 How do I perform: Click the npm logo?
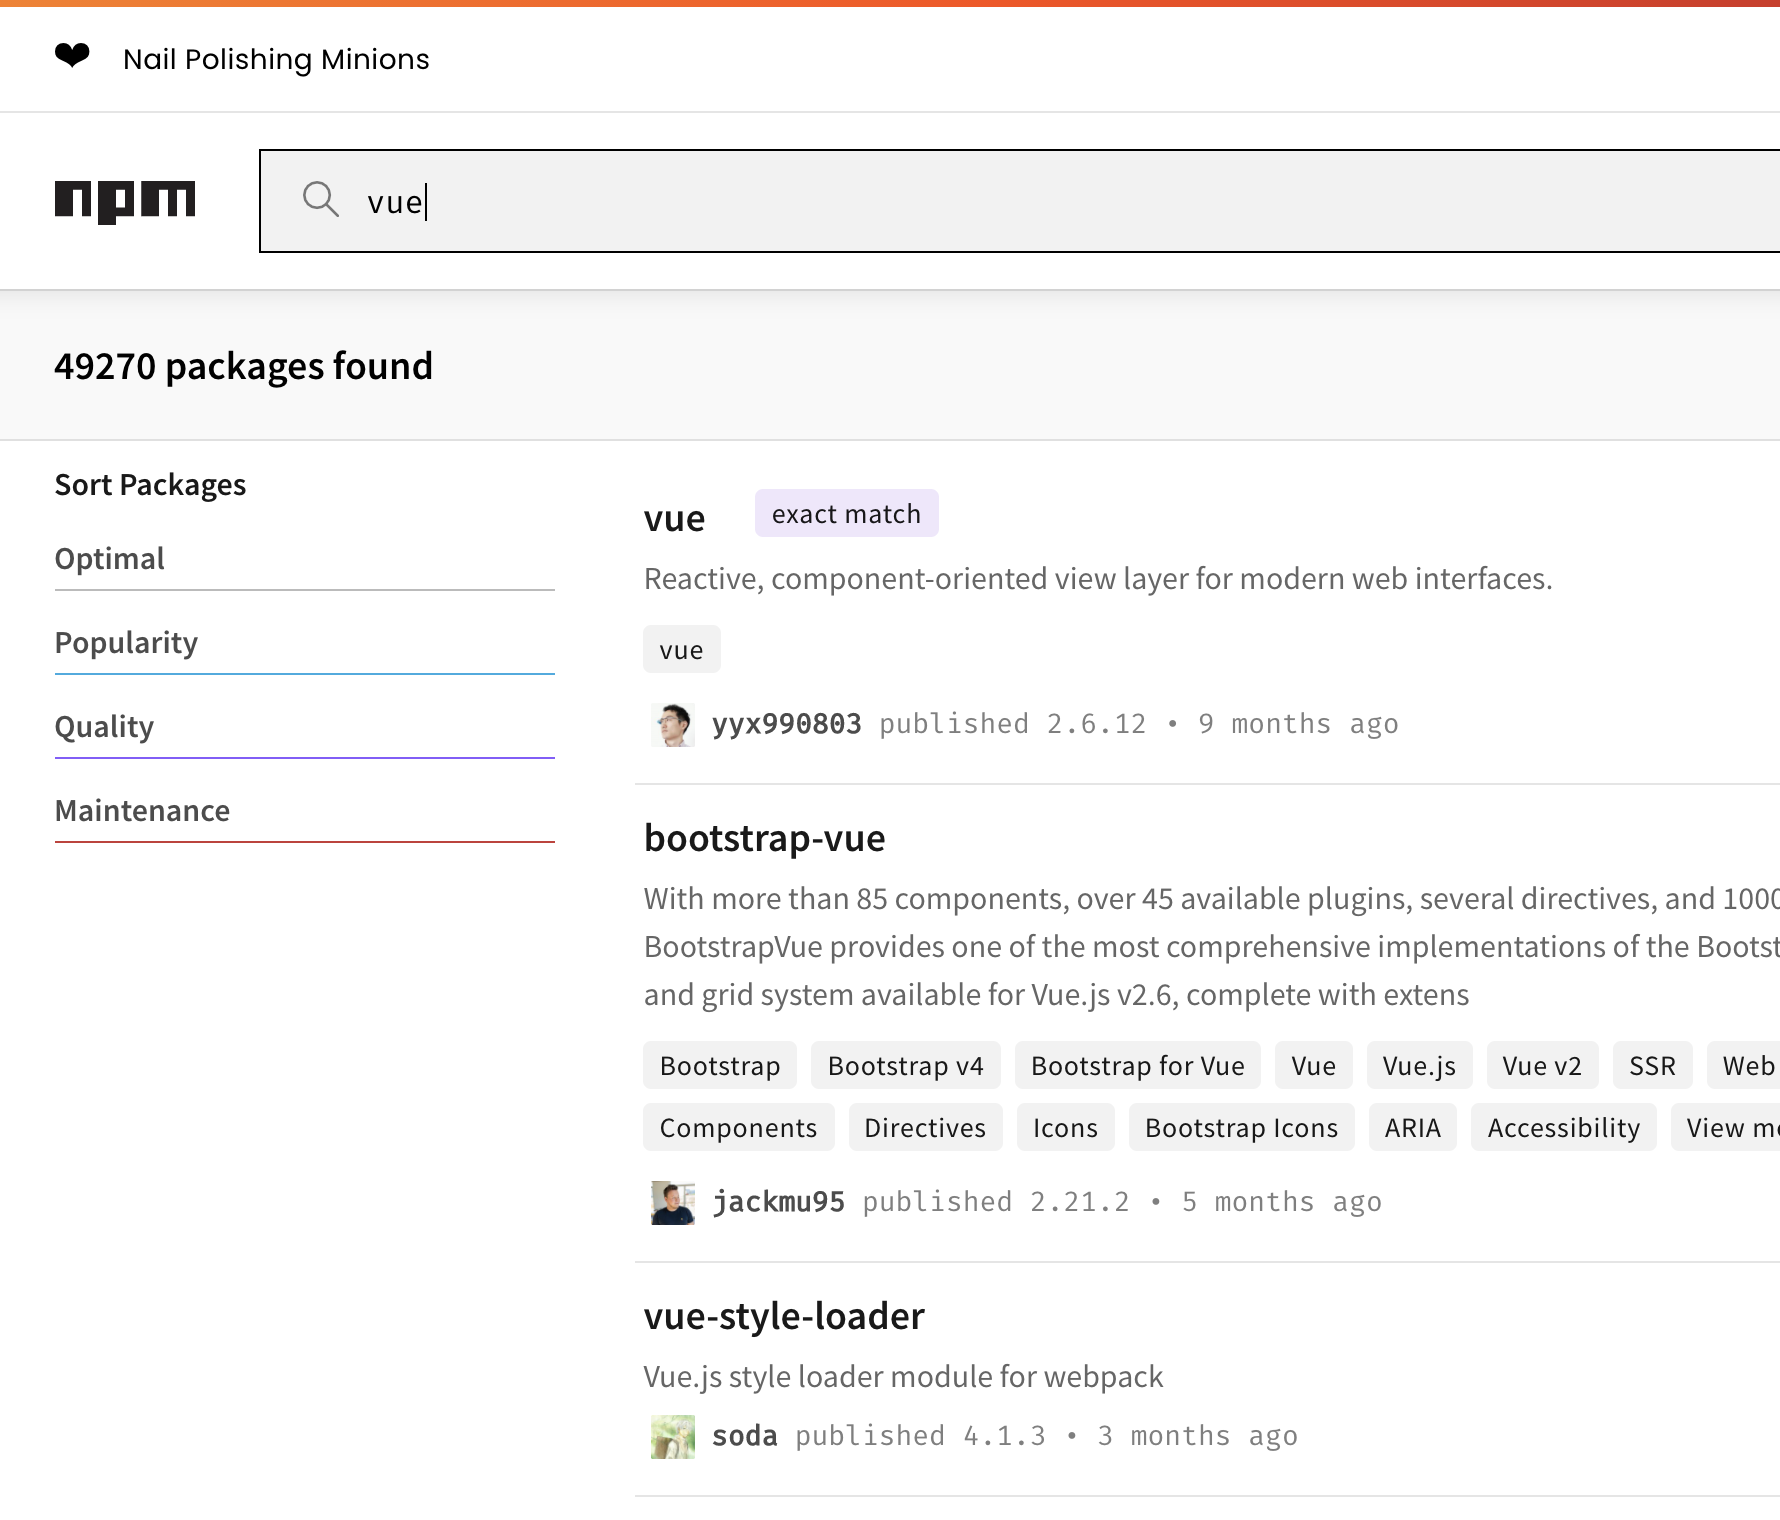[x=125, y=201]
